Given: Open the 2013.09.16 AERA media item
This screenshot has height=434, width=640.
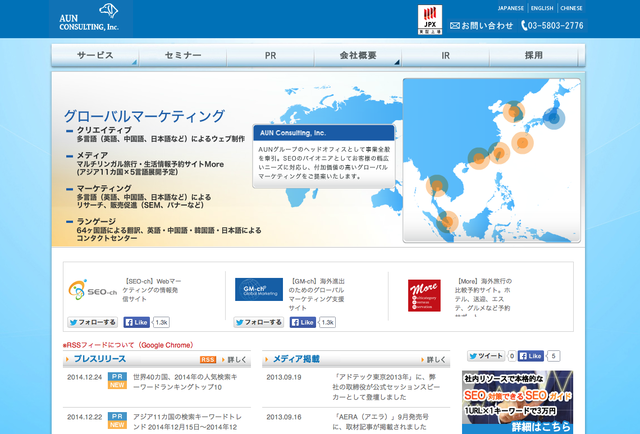Looking at the screenshot, I should click(x=381, y=422).
